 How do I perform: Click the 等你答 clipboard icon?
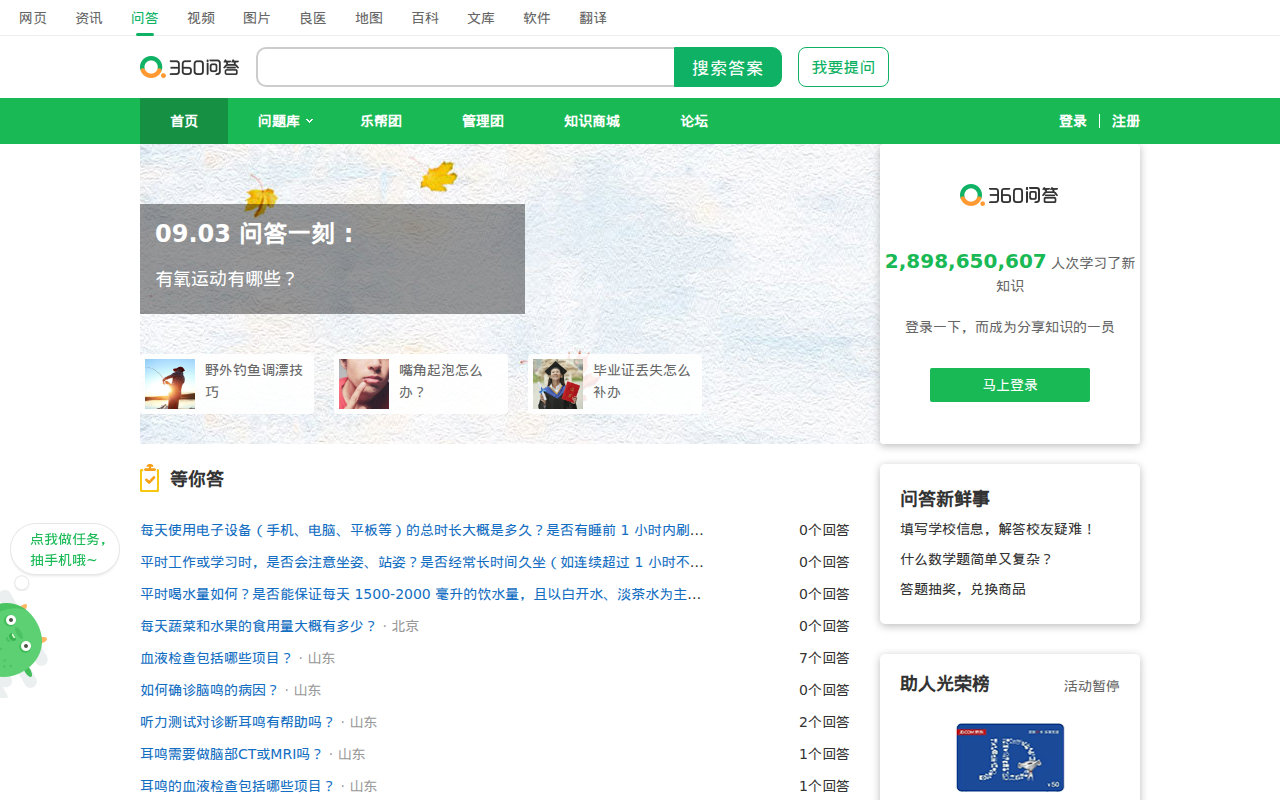(149, 479)
